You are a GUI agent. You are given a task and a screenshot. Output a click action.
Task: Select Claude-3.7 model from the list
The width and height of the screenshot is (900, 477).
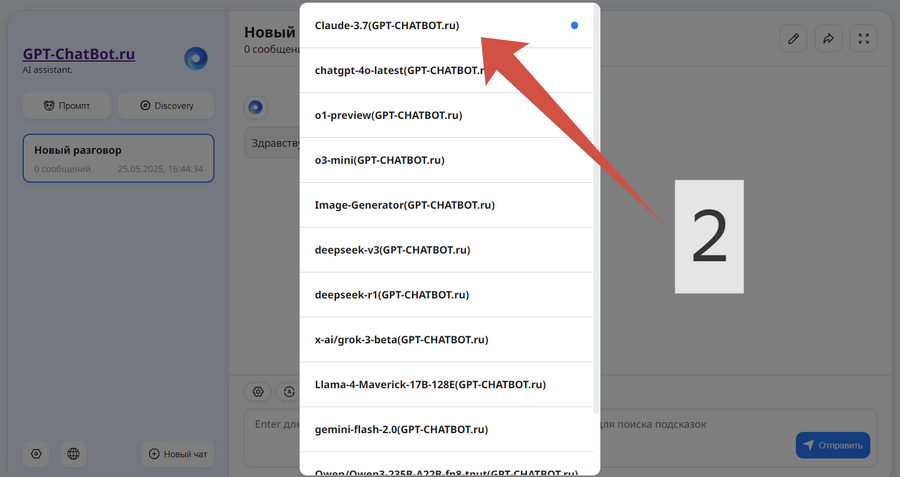pos(446,25)
